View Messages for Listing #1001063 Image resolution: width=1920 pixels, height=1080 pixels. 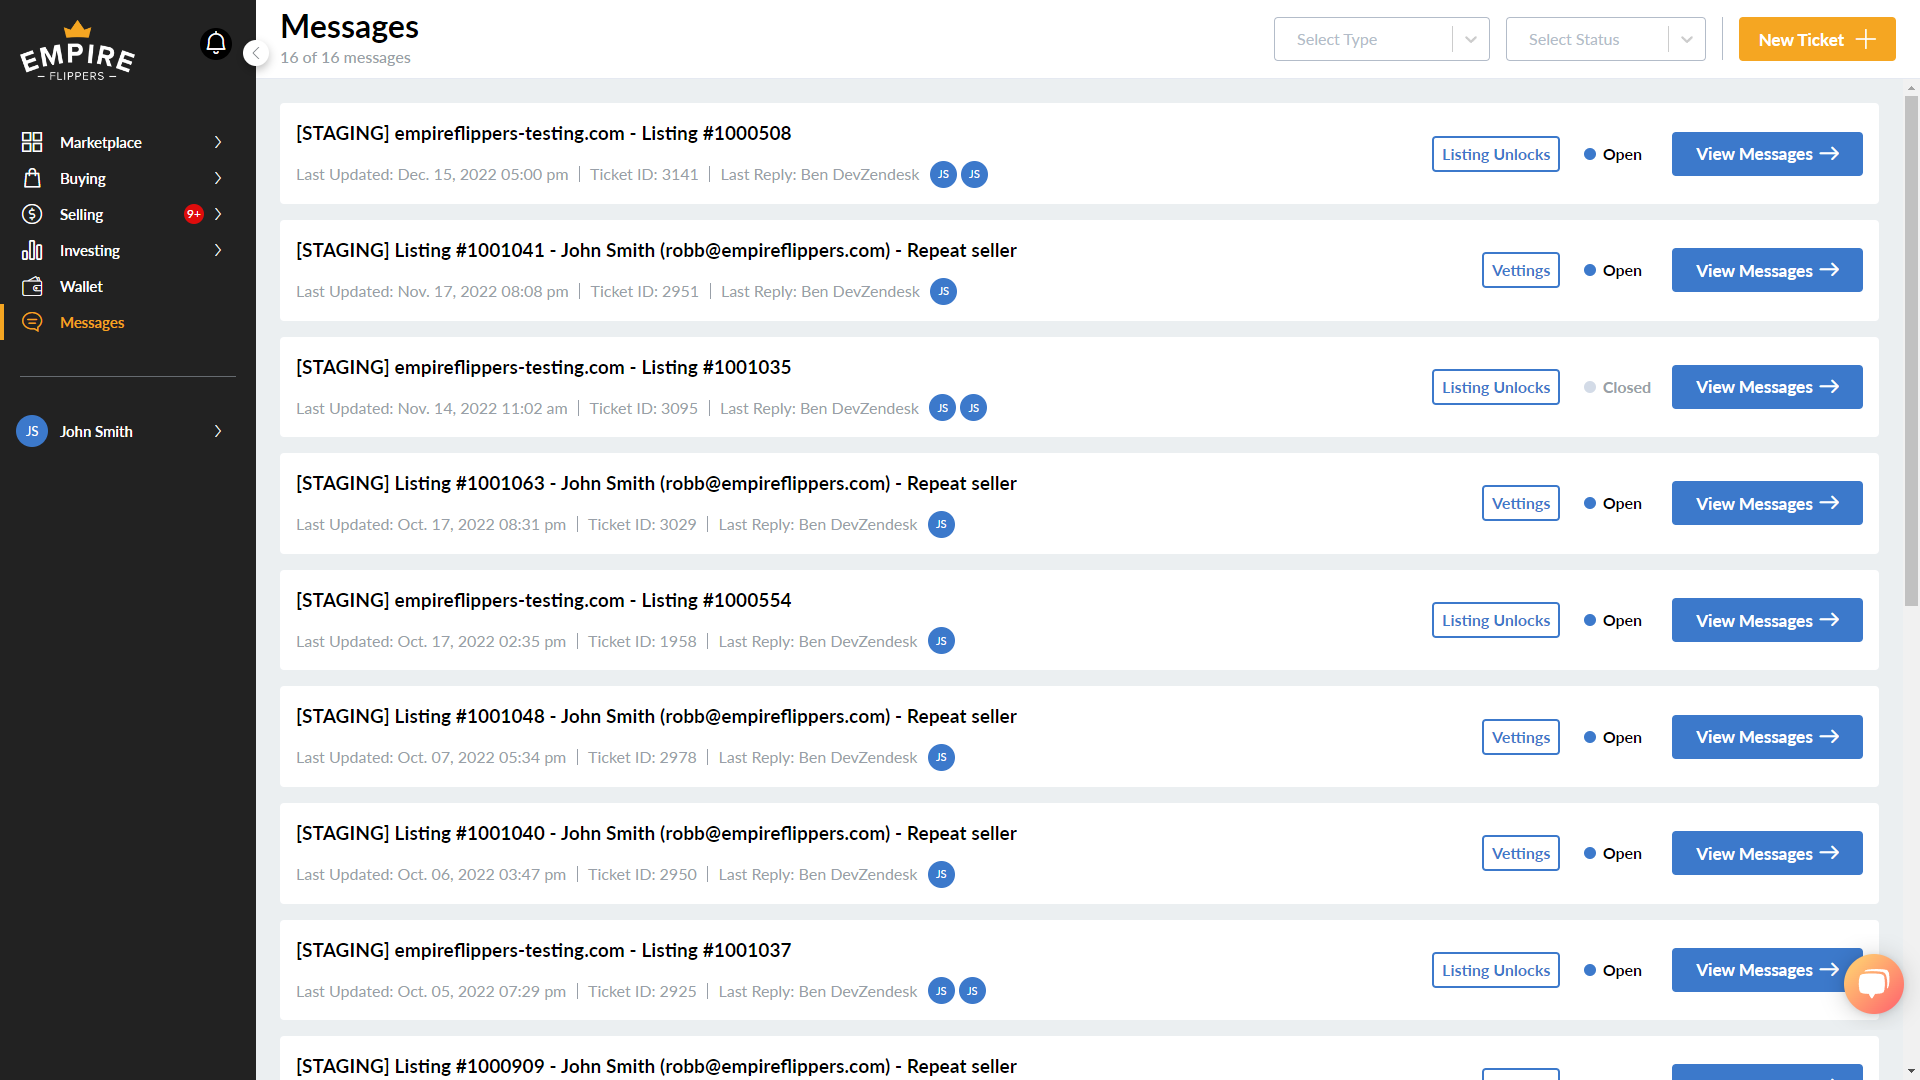click(x=1767, y=503)
